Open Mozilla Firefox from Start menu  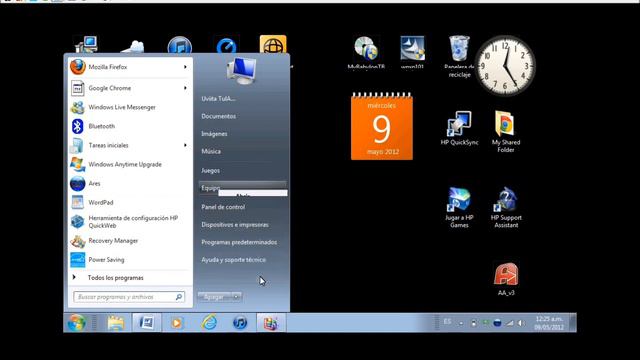129,67
